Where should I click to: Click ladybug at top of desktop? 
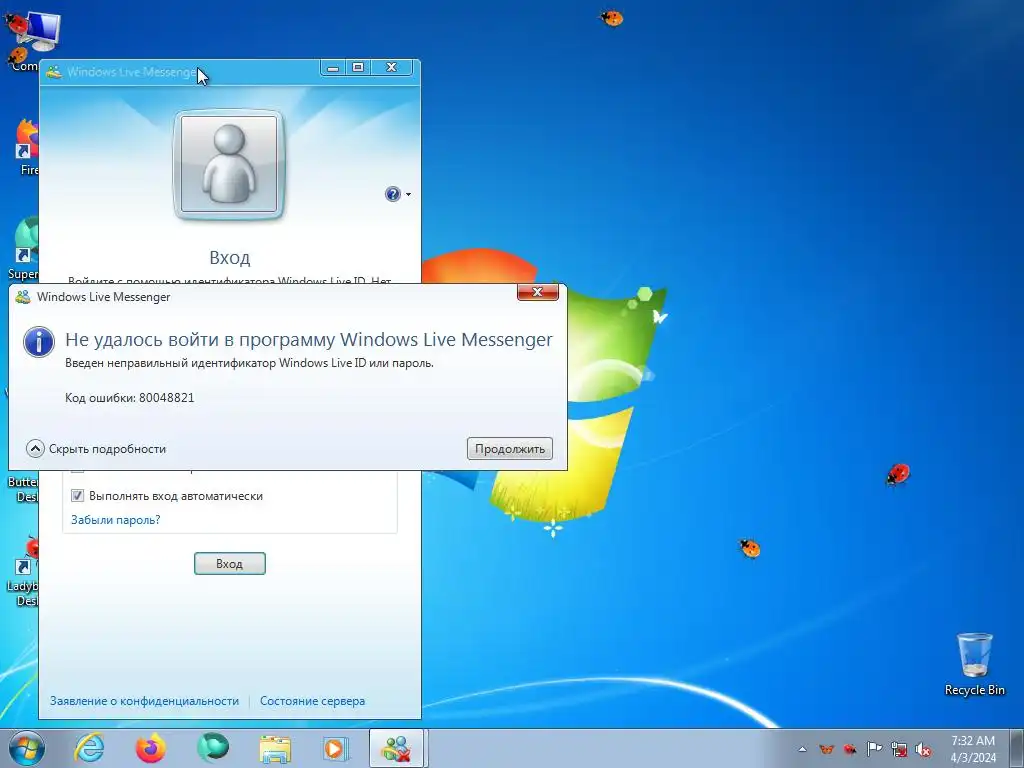click(x=612, y=18)
